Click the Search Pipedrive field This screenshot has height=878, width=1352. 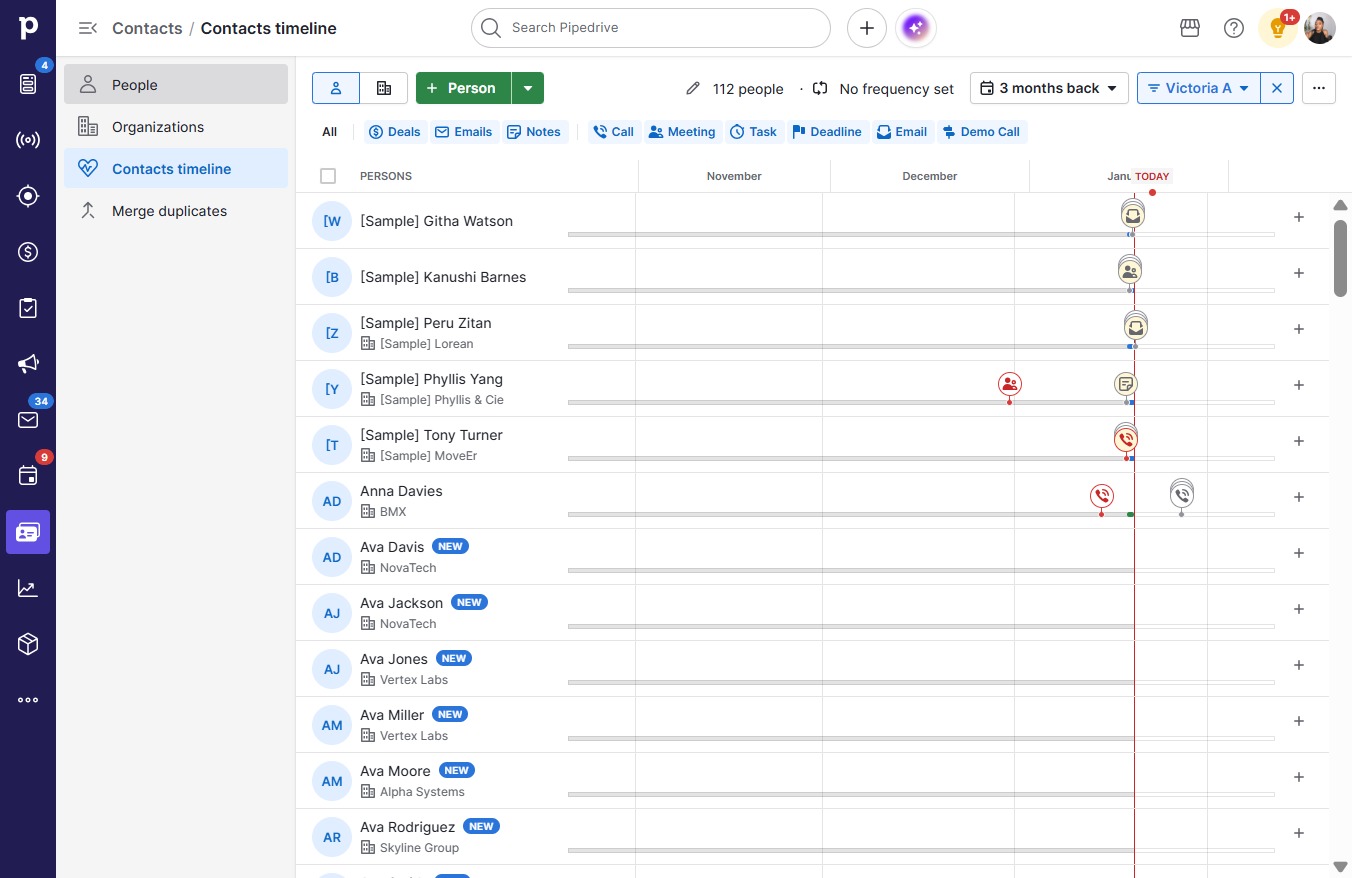pos(651,28)
